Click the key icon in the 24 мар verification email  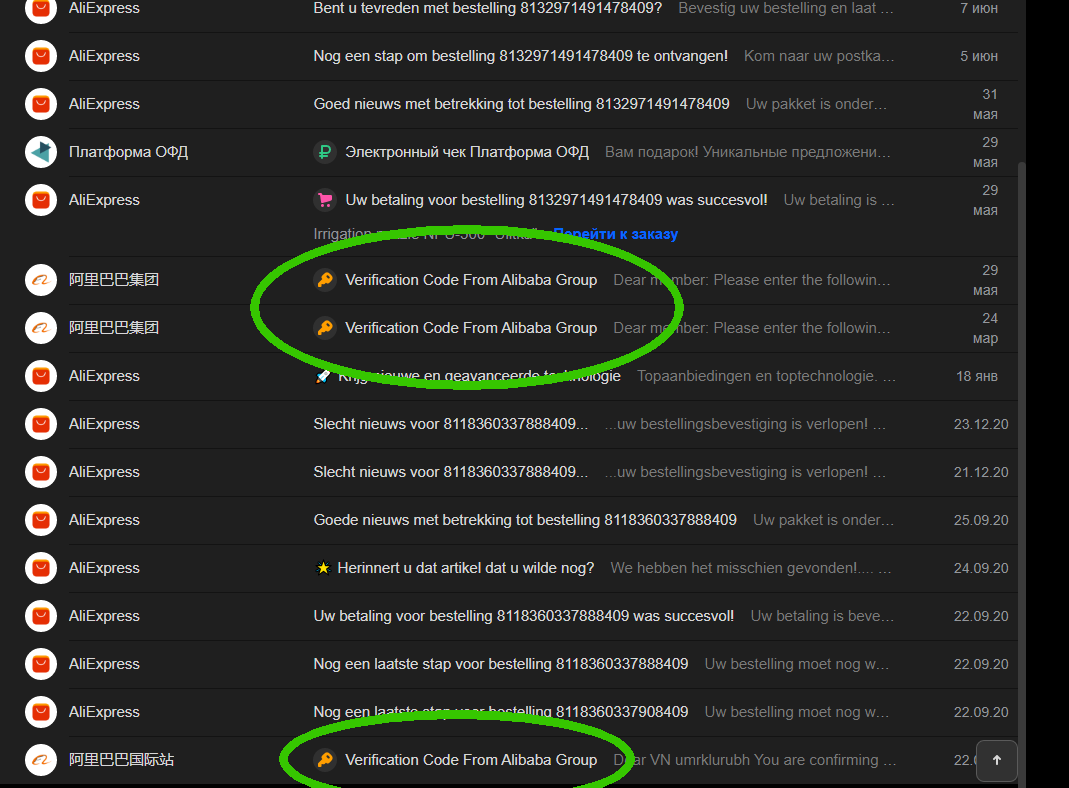(325, 328)
